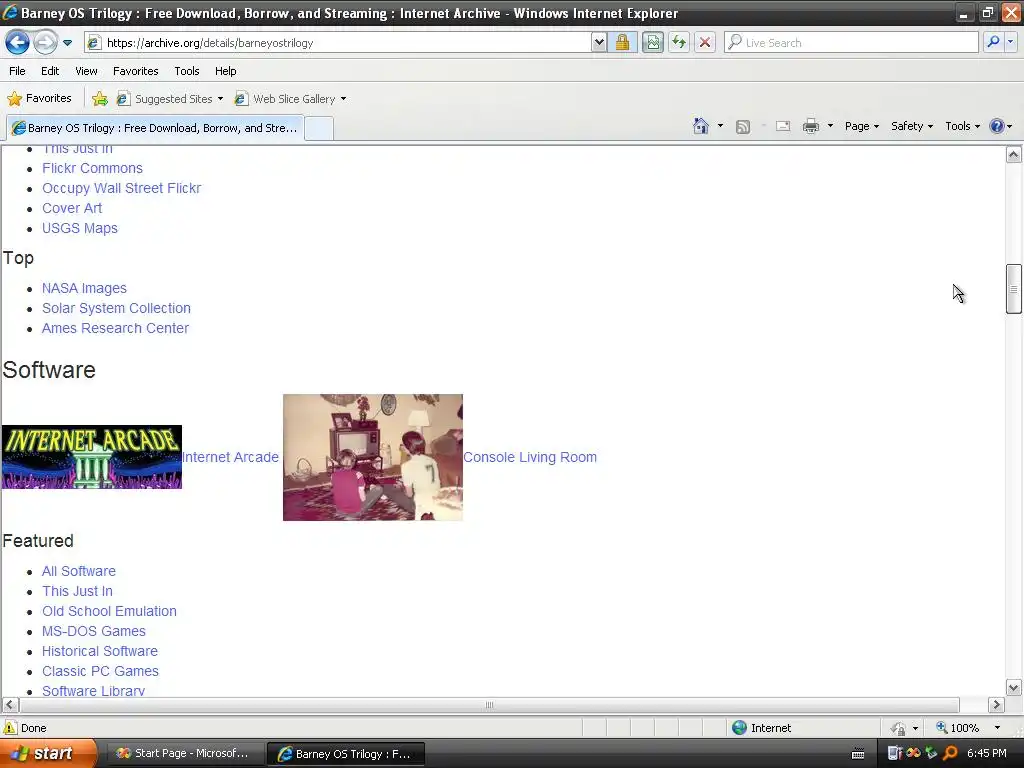Refresh the page with the green arrows icon
This screenshot has width=1024, height=768.
[679, 42]
